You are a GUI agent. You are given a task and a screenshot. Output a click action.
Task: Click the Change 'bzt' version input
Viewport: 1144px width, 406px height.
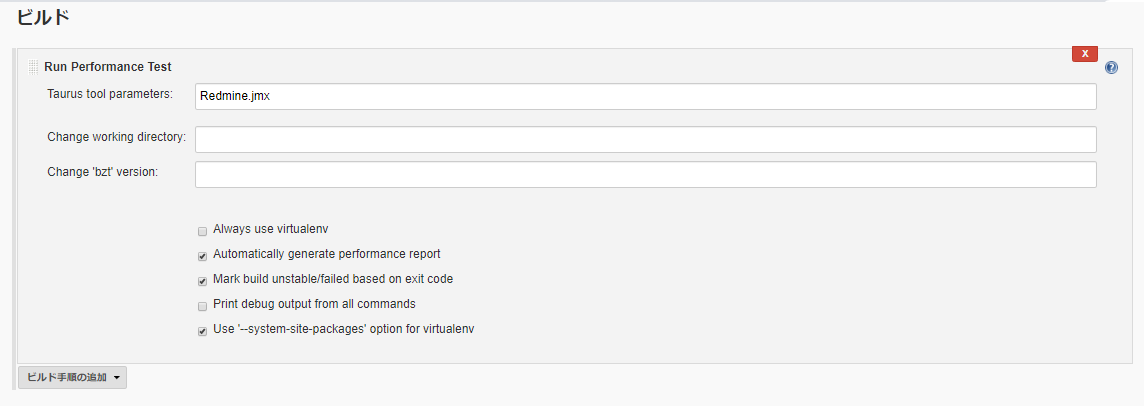pyautogui.click(x=645, y=174)
